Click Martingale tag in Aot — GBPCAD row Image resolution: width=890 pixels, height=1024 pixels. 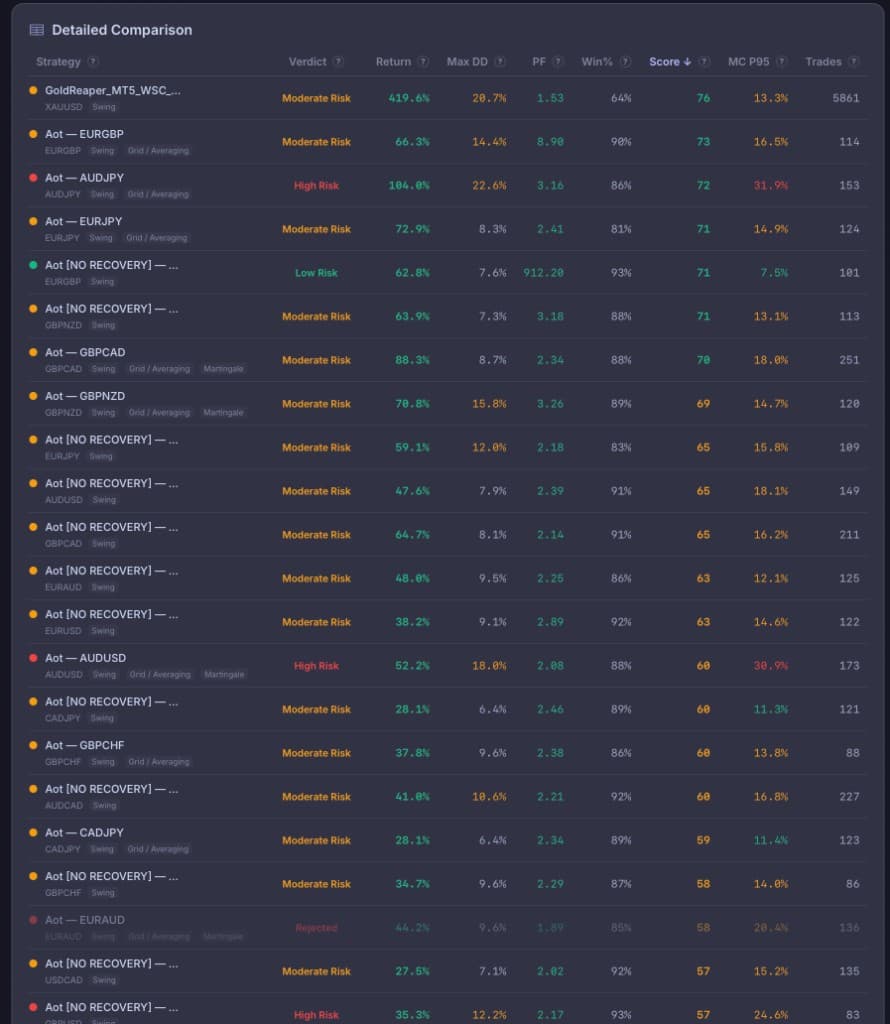pos(223,369)
